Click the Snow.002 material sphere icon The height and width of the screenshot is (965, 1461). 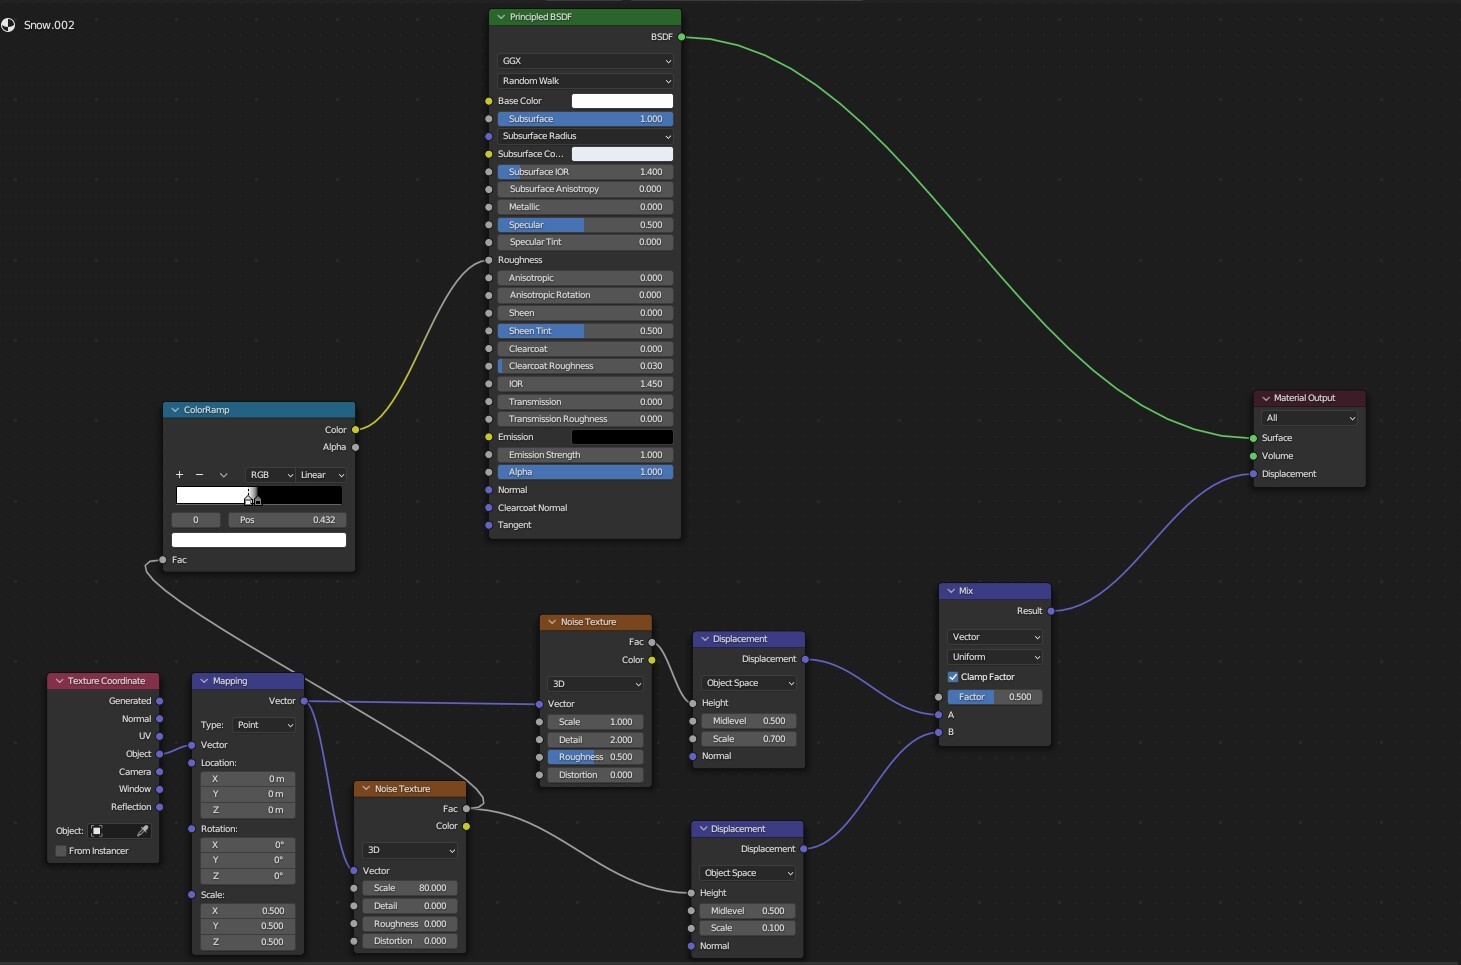click(x=8, y=25)
